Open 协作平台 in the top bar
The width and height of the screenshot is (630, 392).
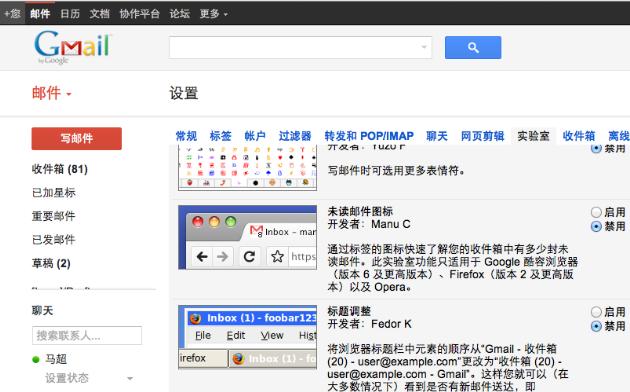click(139, 14)
